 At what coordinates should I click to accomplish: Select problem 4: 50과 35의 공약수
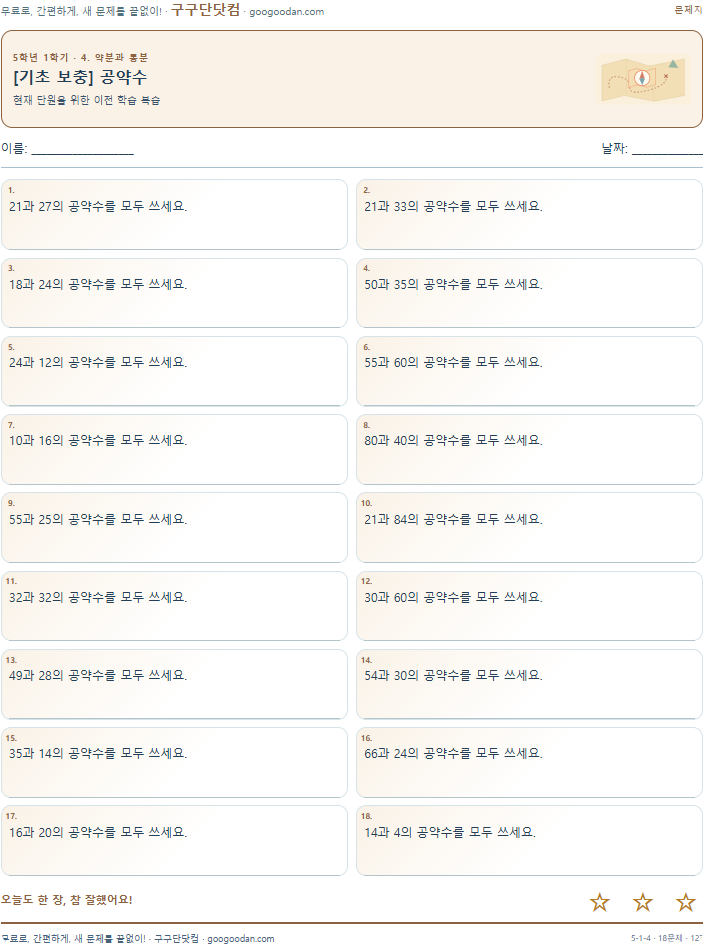click(529, 293)
